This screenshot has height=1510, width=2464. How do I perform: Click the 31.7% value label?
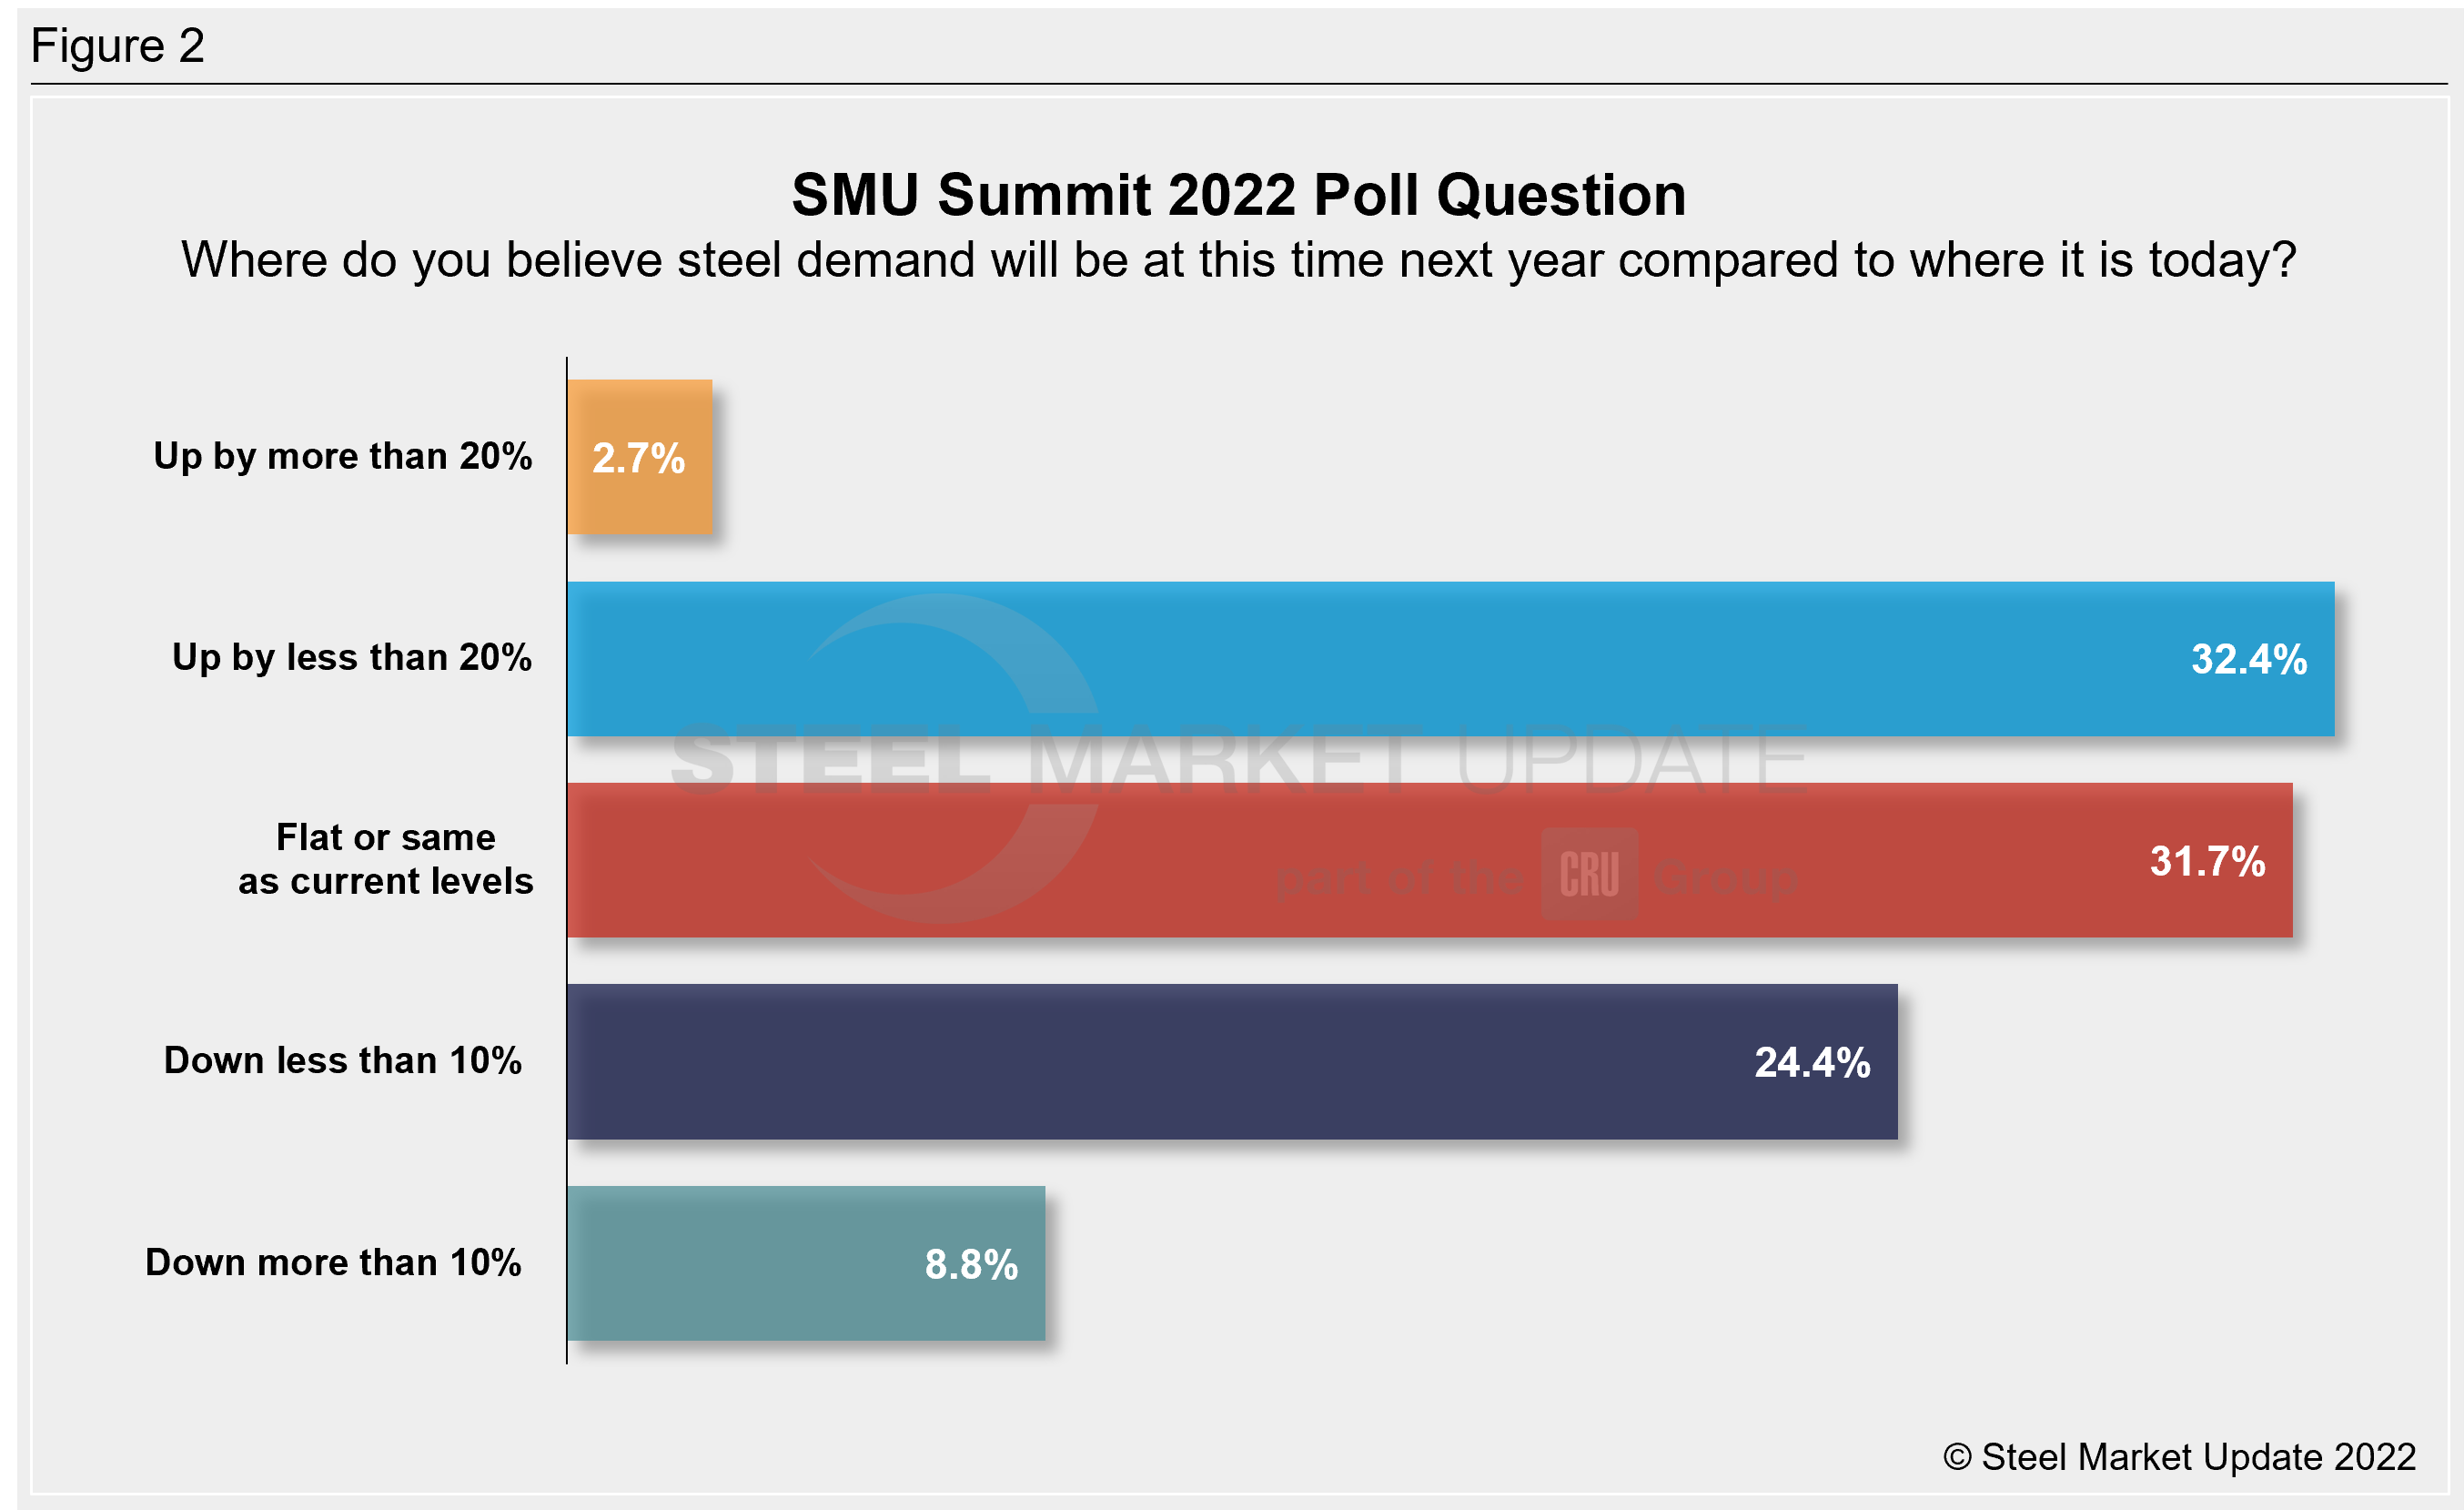(2207, 862)
